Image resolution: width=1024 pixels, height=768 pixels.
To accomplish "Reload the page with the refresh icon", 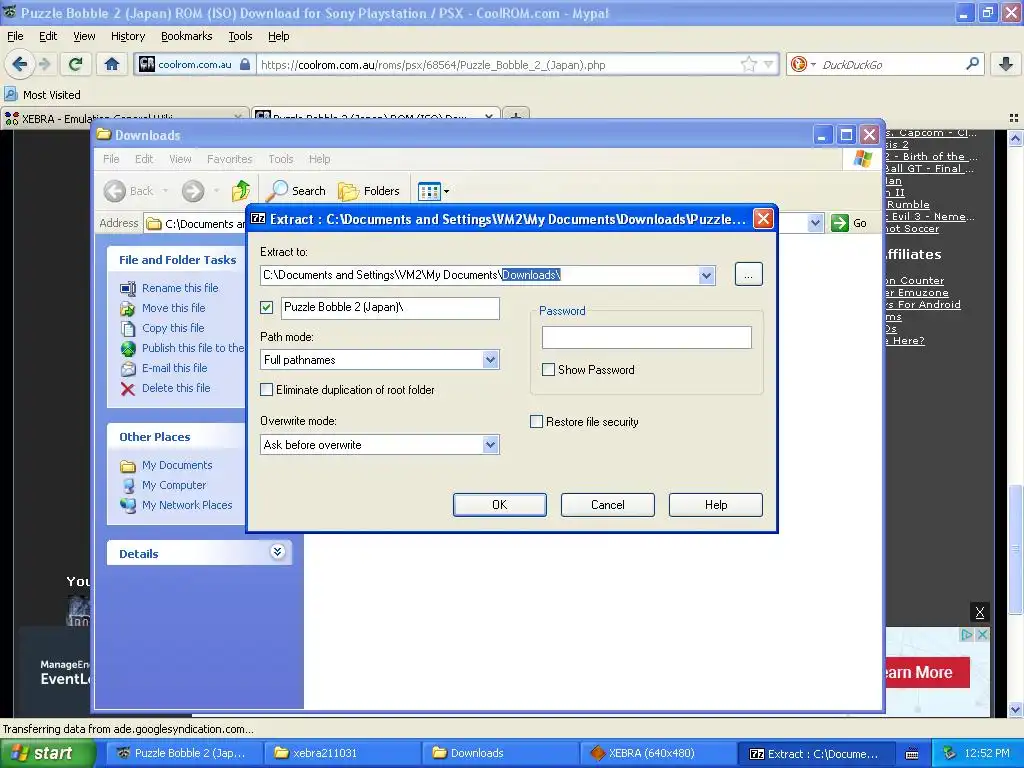I will point(75,64).
